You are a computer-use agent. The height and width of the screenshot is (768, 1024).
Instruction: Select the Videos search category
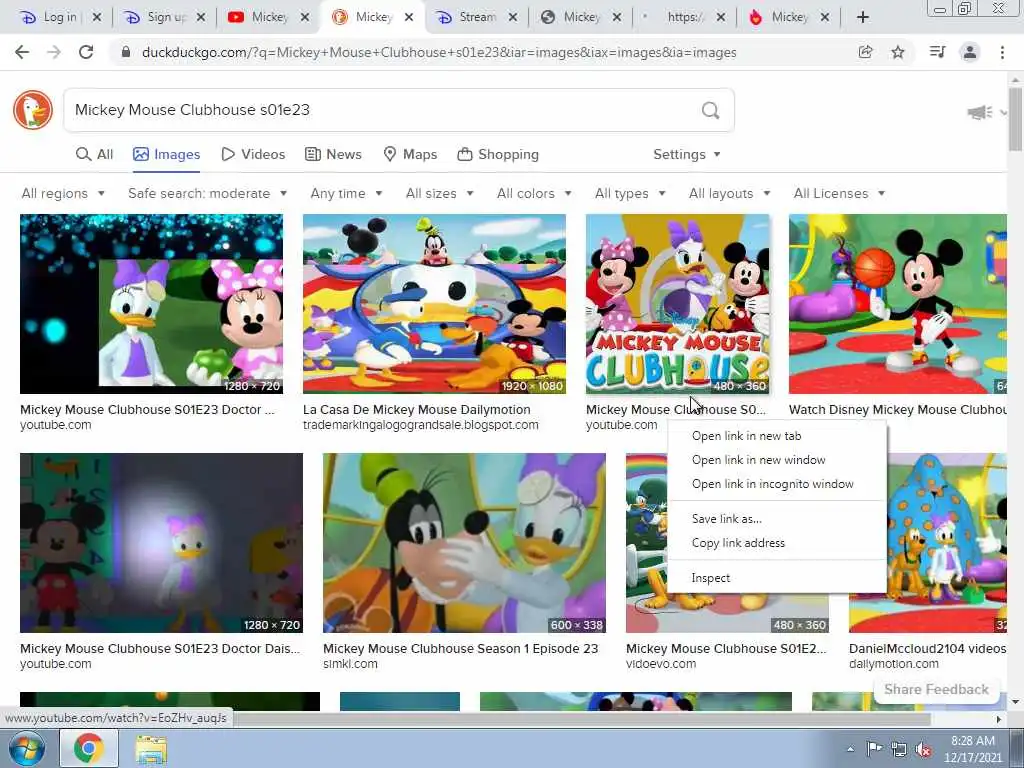[253, 154]
